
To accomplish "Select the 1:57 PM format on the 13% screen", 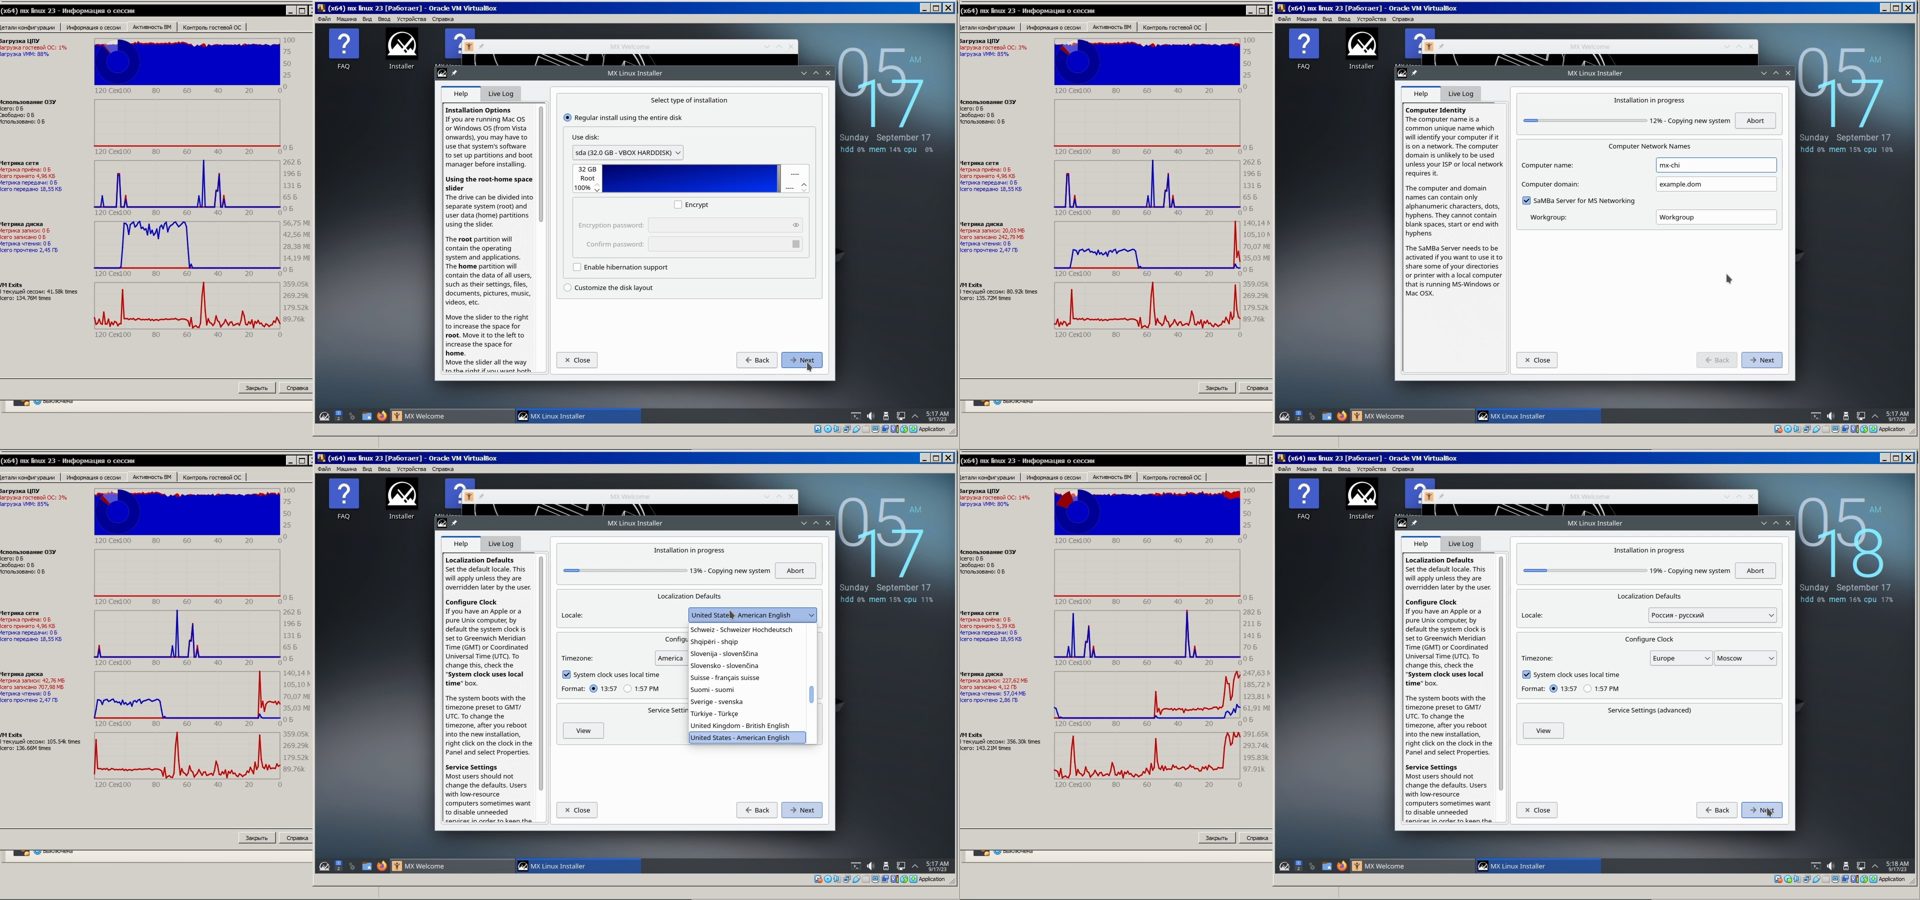I will click(628, 689).
